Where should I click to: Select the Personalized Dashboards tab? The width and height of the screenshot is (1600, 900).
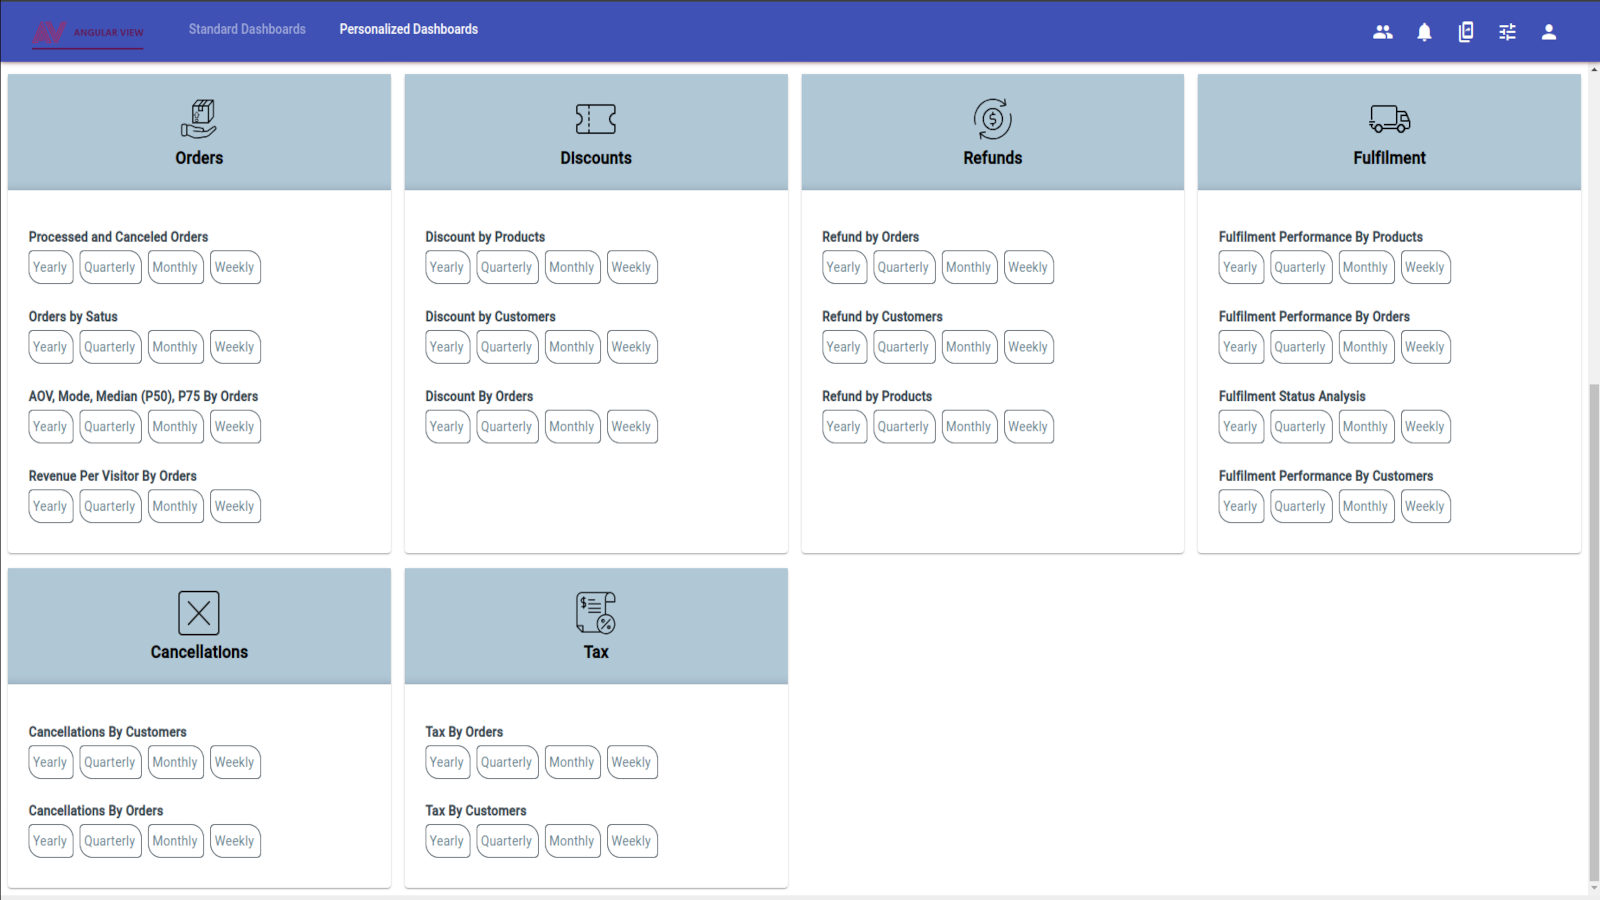(408, 29)
